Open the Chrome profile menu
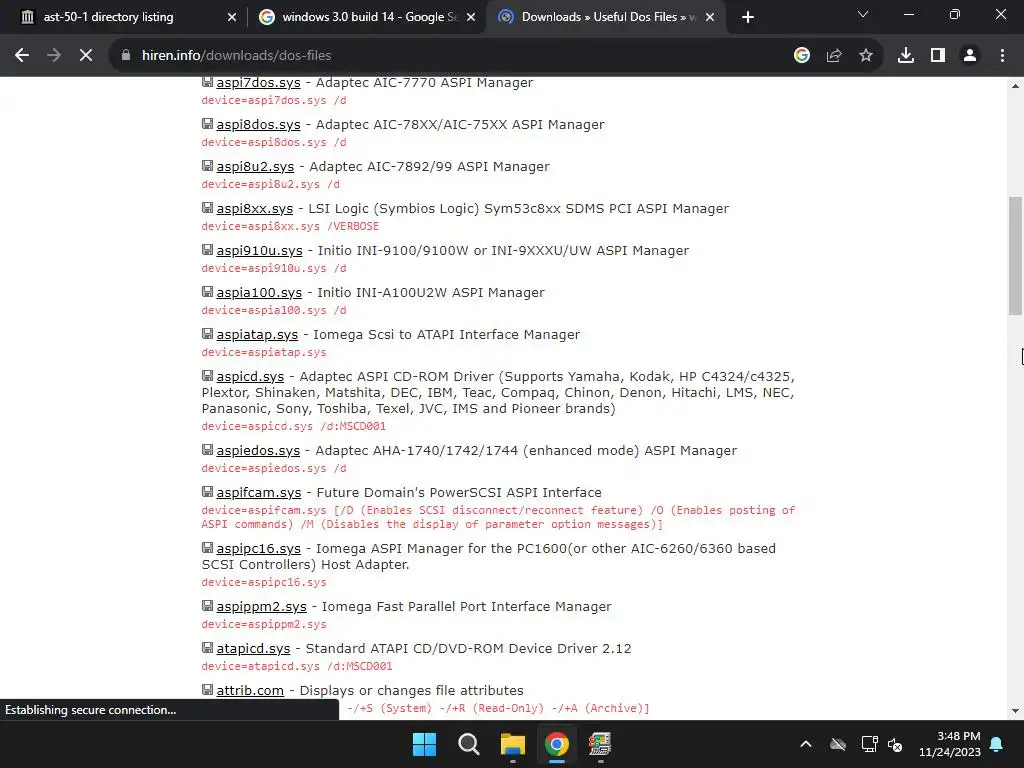The image size is (1024, 768). 970,56
